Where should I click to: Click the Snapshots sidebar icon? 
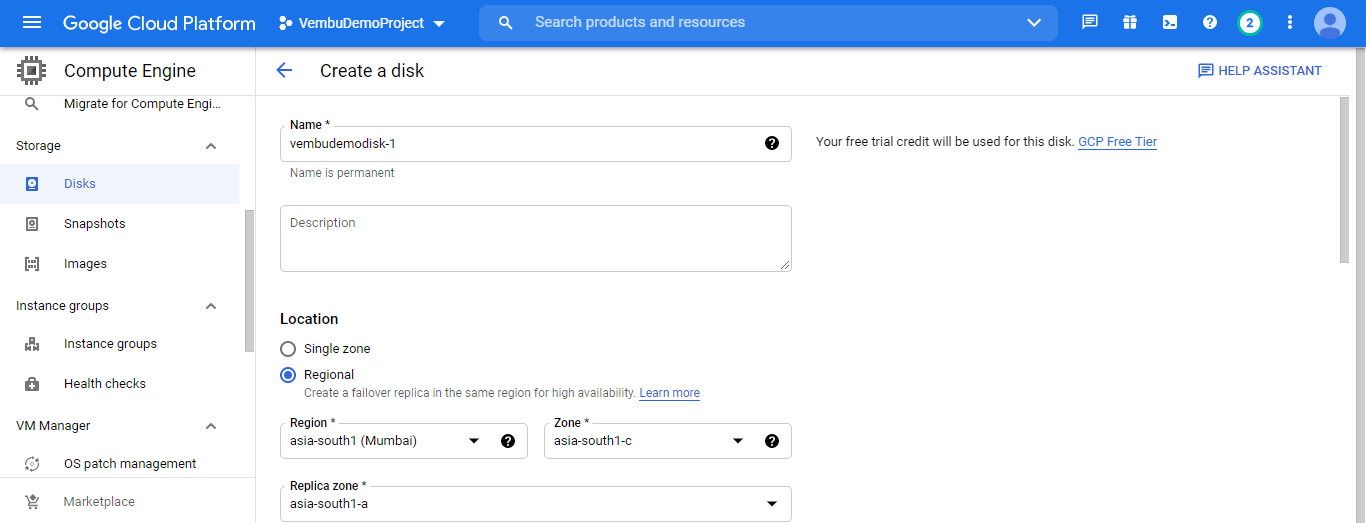click(32, 224)
